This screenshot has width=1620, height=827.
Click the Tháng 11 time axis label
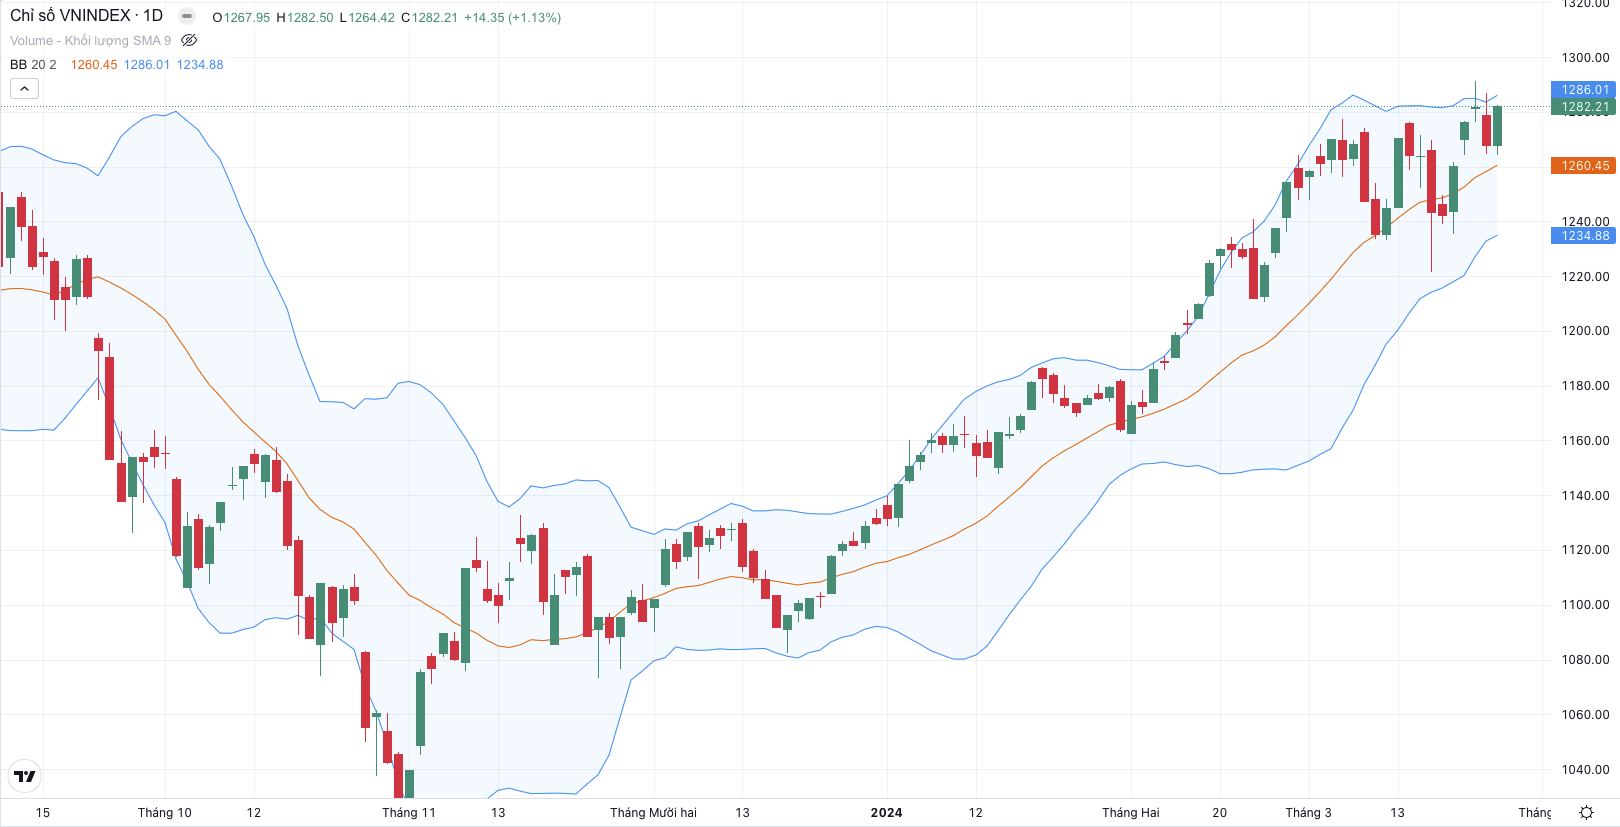[x=409, y=813]
